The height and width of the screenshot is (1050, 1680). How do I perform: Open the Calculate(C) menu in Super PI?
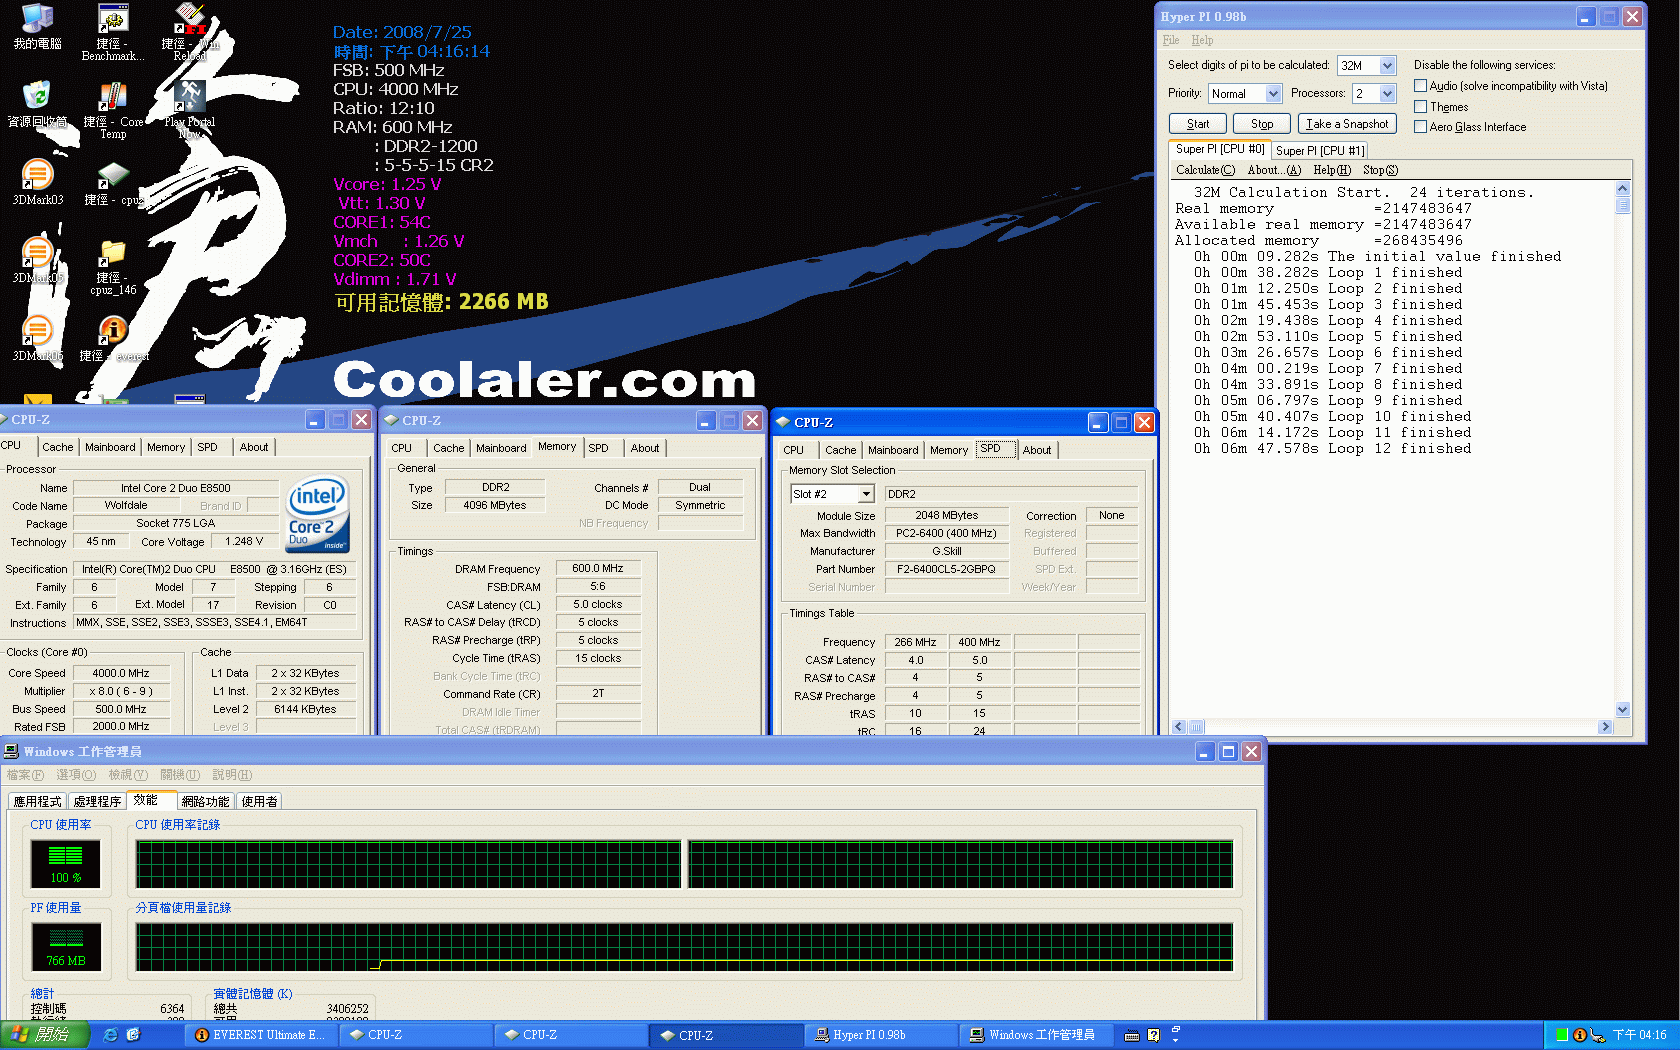1205,170
